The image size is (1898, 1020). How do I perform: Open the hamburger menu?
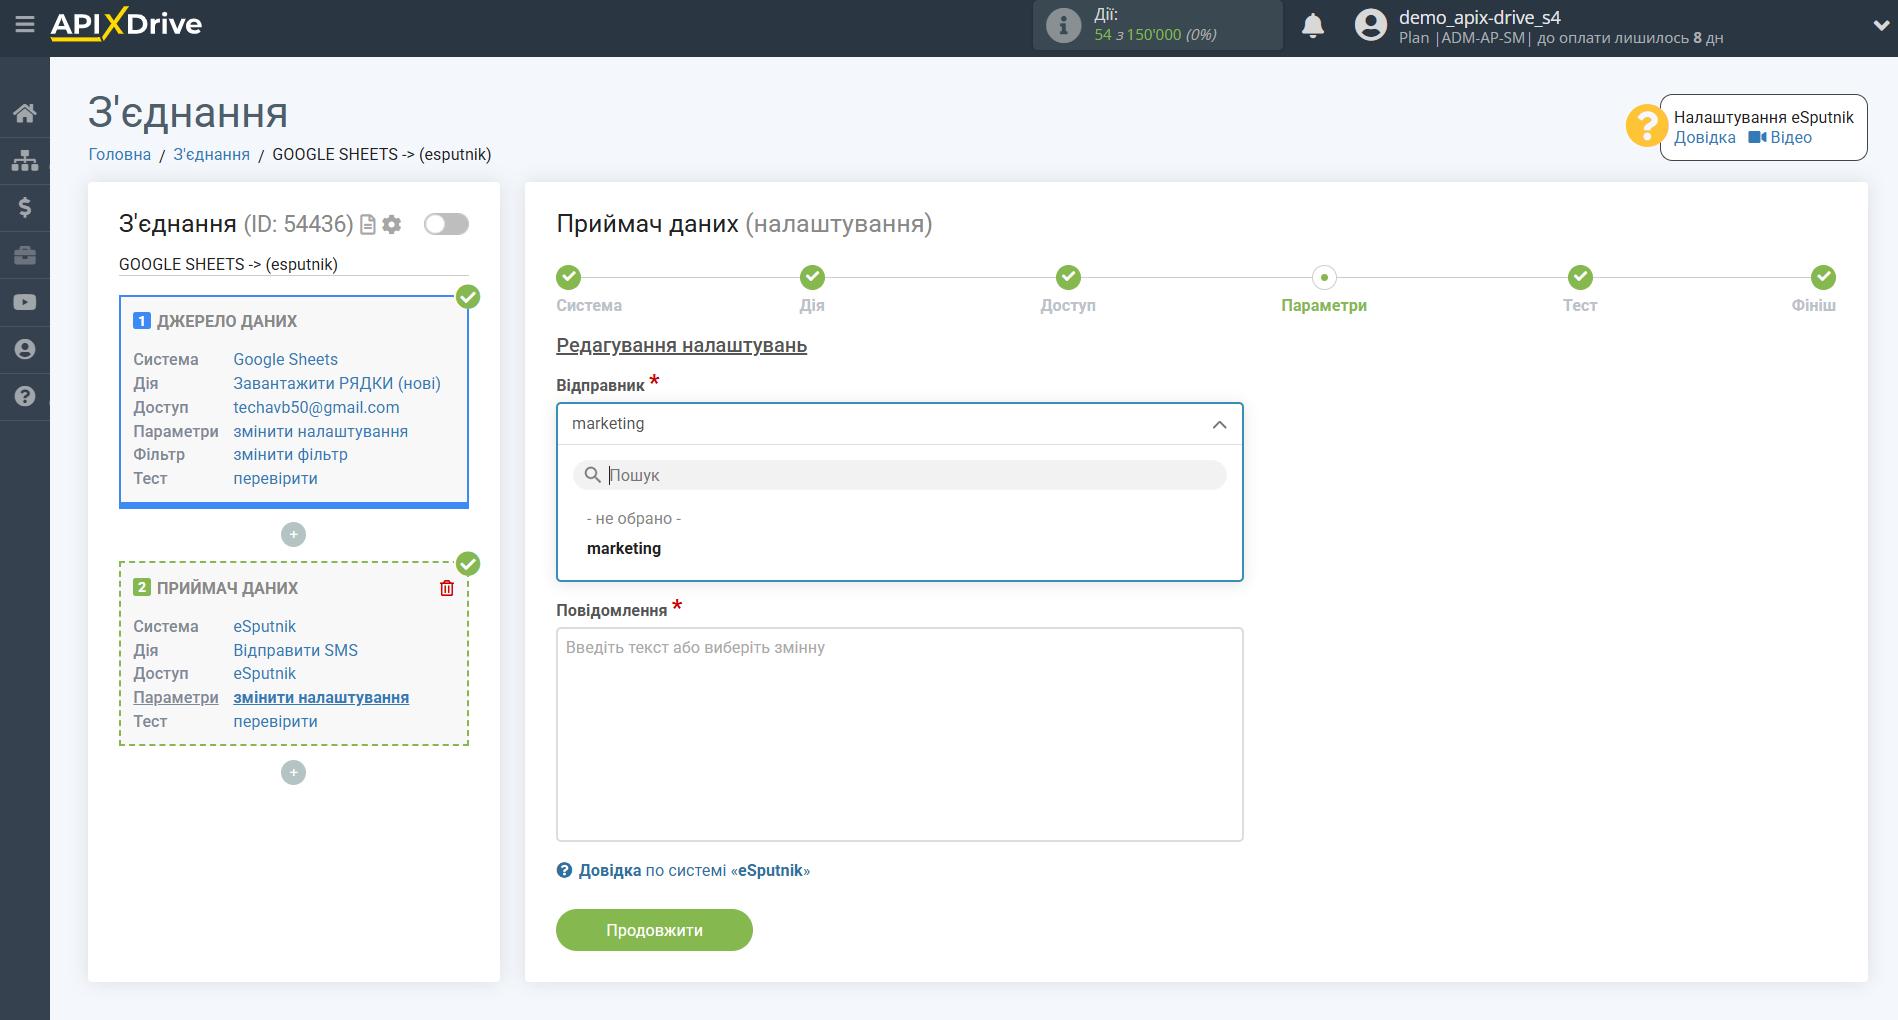pos(24,24)
